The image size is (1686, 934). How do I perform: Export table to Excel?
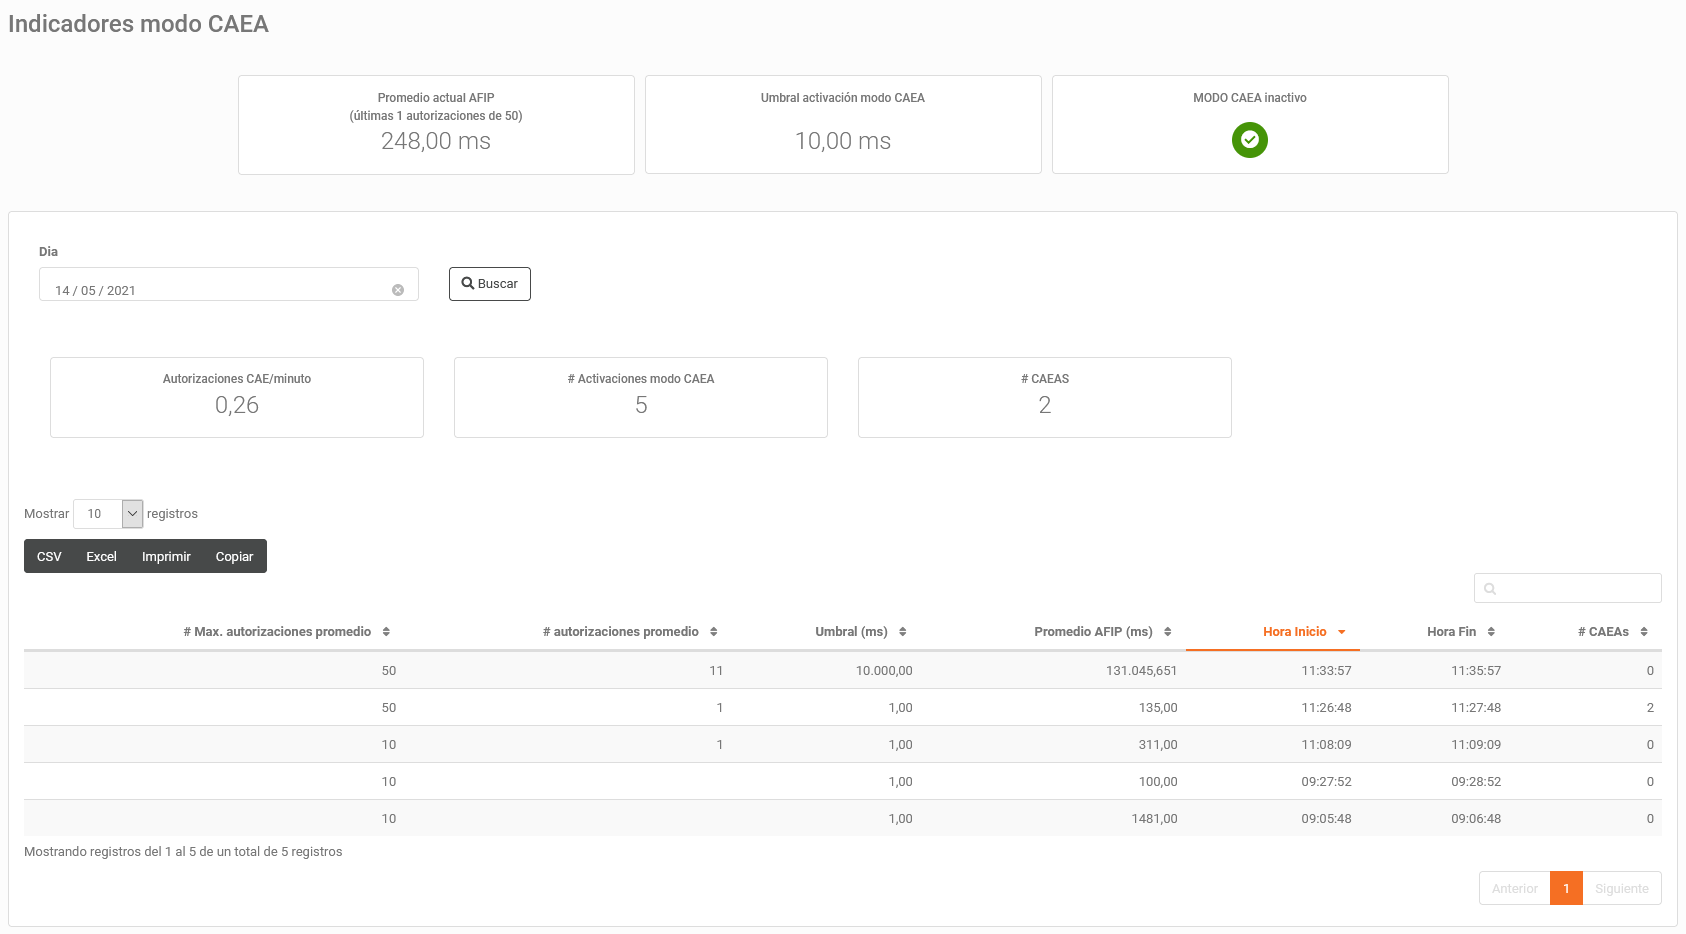101,557
